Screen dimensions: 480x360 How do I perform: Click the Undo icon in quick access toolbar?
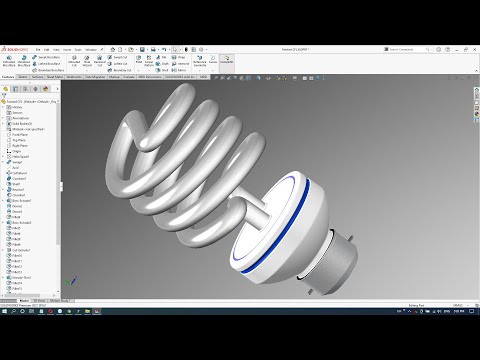click(x=164, y=49)
